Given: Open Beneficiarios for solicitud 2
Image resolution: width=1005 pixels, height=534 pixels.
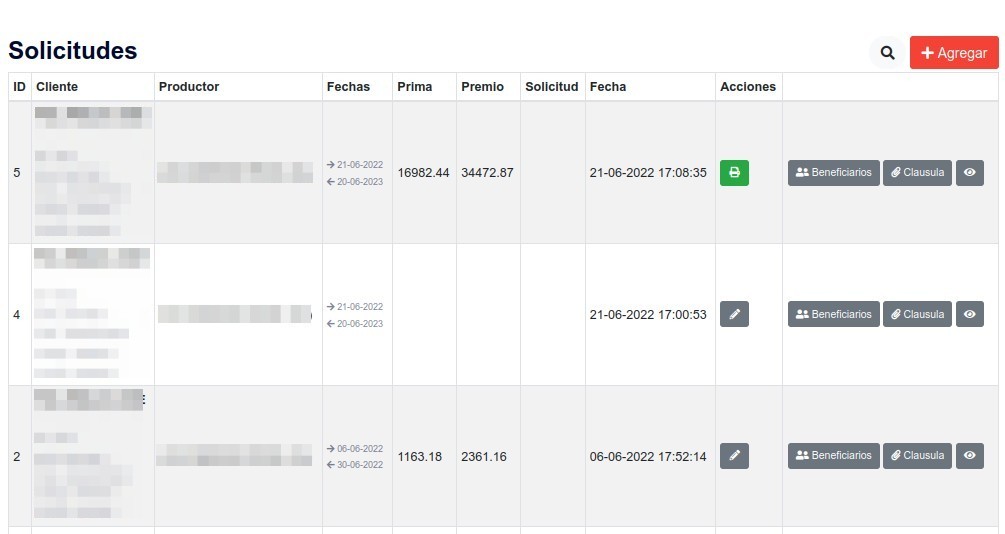Looking at the screenshot, I should [833, 456].
